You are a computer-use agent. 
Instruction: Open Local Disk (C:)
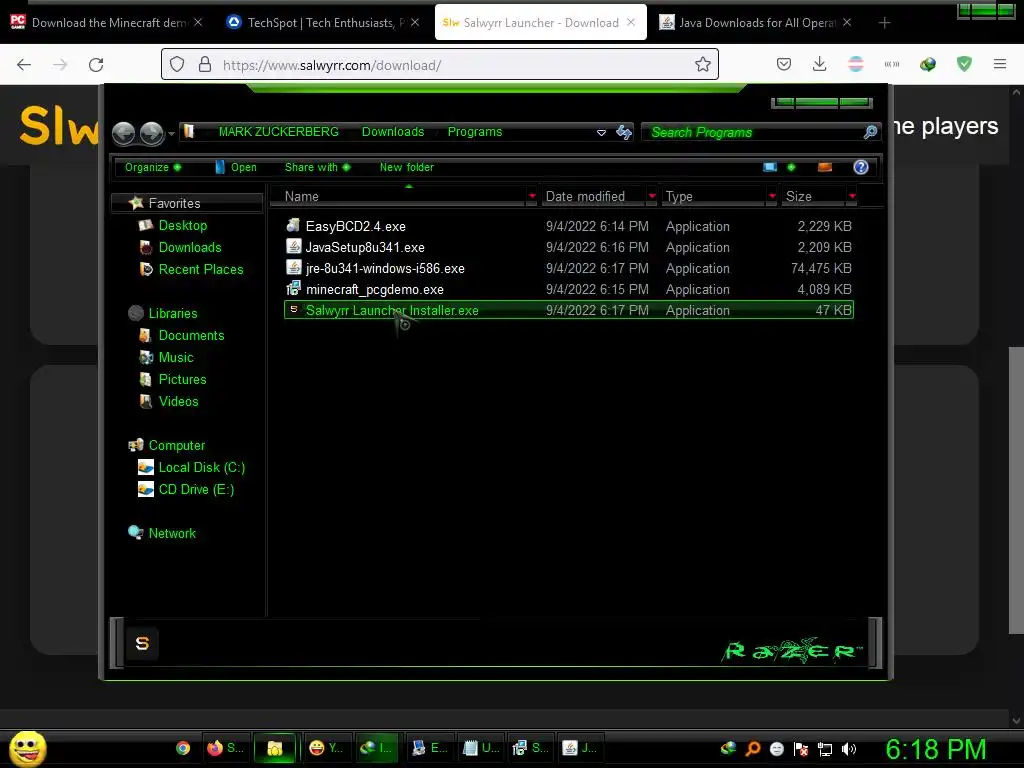pyautogui.click(x=201, y=468)
